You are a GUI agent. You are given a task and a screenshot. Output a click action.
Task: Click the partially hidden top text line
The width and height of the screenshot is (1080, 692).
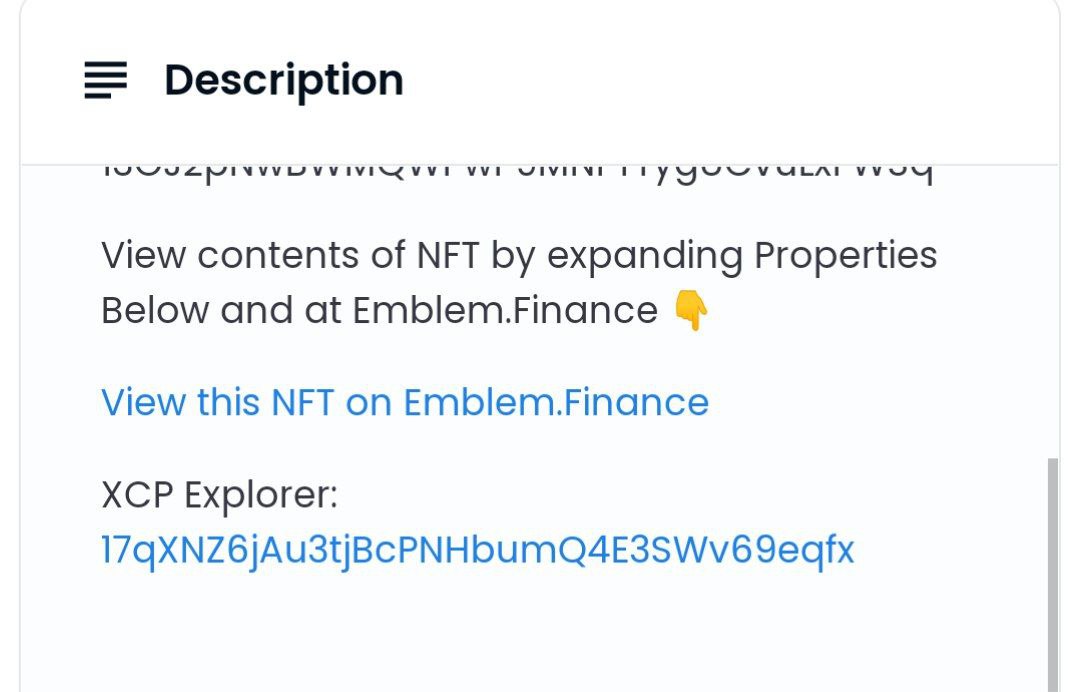pyautogui.click(x=517, y=171)
